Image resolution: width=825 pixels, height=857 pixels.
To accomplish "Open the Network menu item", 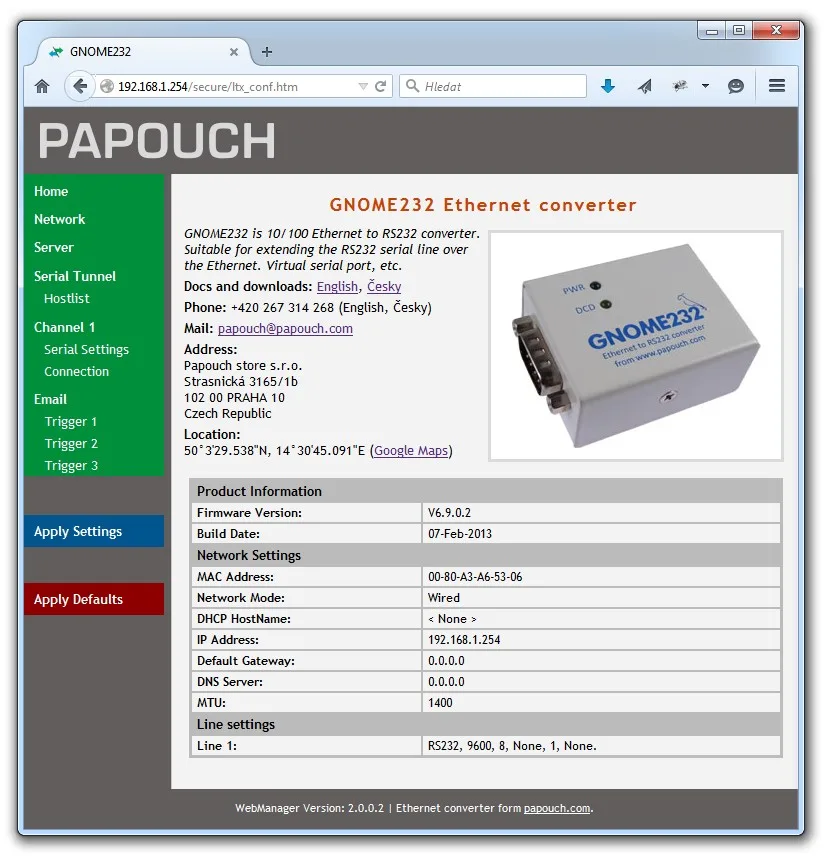I will (x=60, y=219).
